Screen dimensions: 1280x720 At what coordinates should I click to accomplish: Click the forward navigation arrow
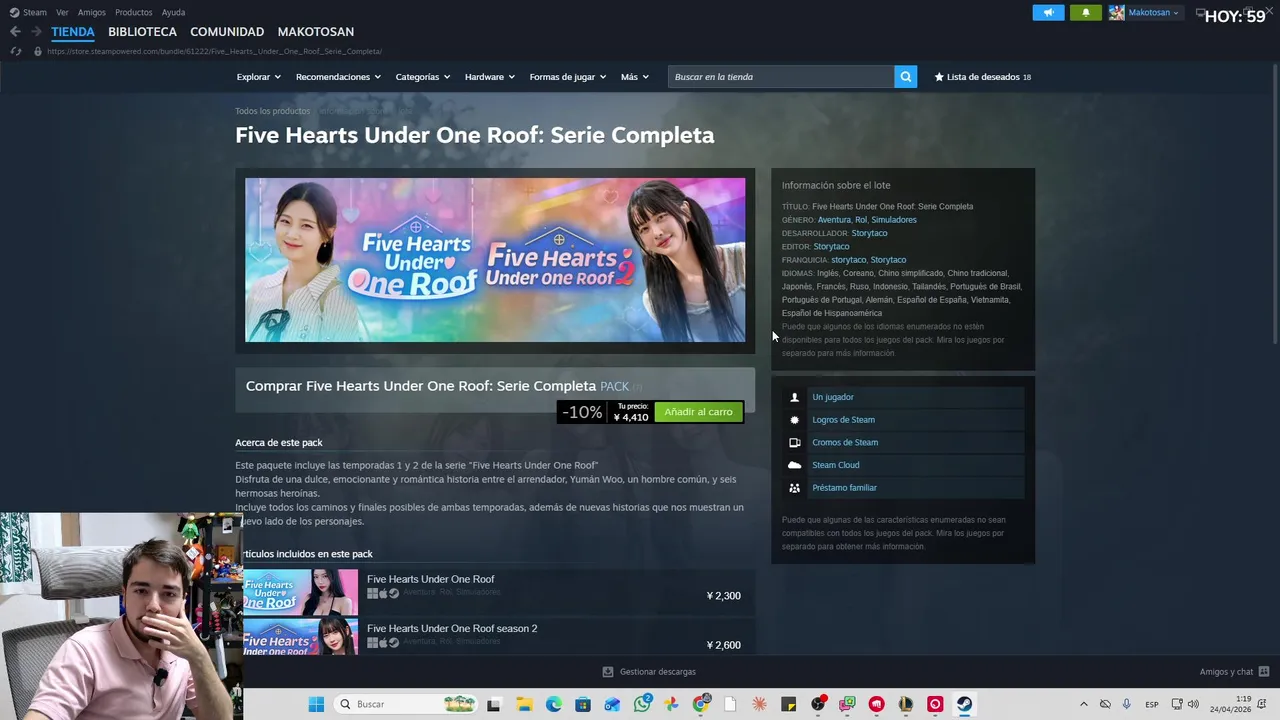(x=36, y=32)
